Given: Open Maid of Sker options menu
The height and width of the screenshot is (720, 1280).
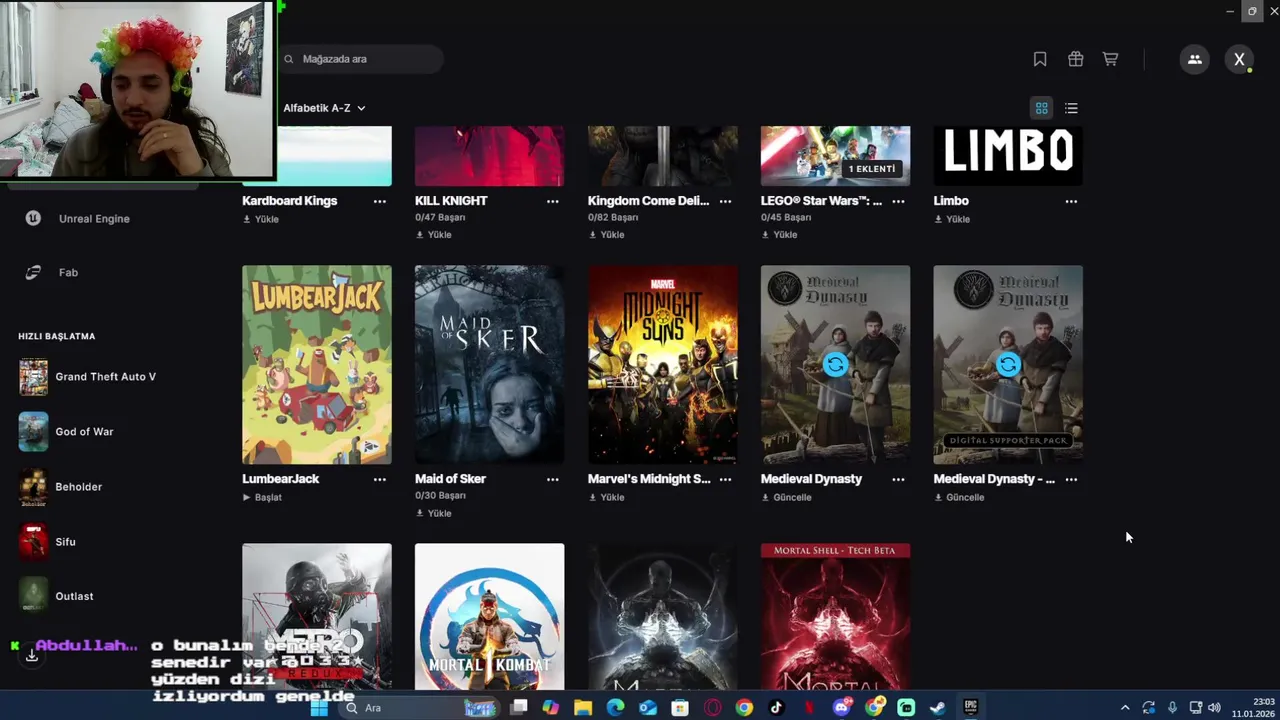Looking at the screenshot, I should pyautogui.click(x=552, y=479).
